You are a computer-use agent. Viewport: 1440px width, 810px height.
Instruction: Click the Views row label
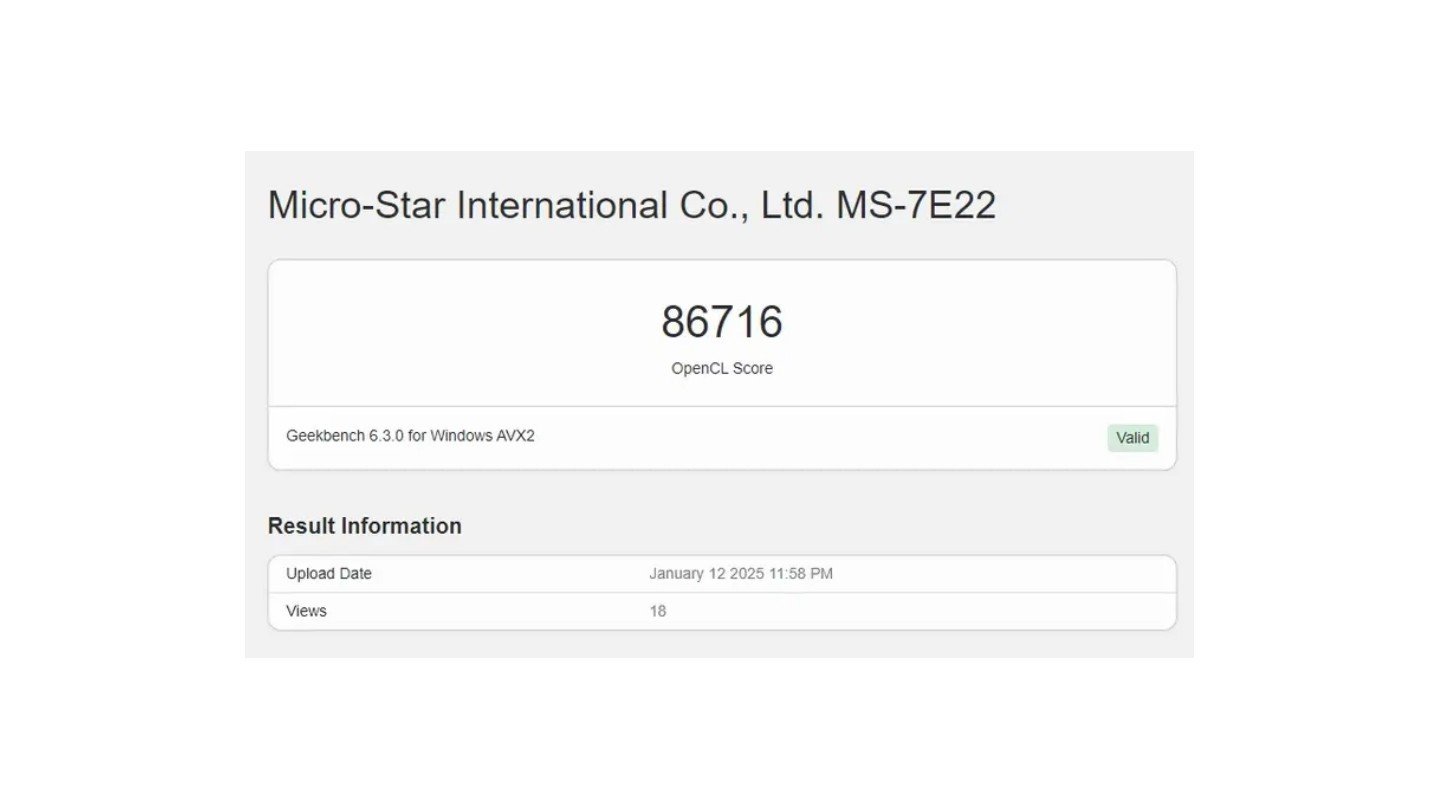pyautogui.click(x=306, y=611)
